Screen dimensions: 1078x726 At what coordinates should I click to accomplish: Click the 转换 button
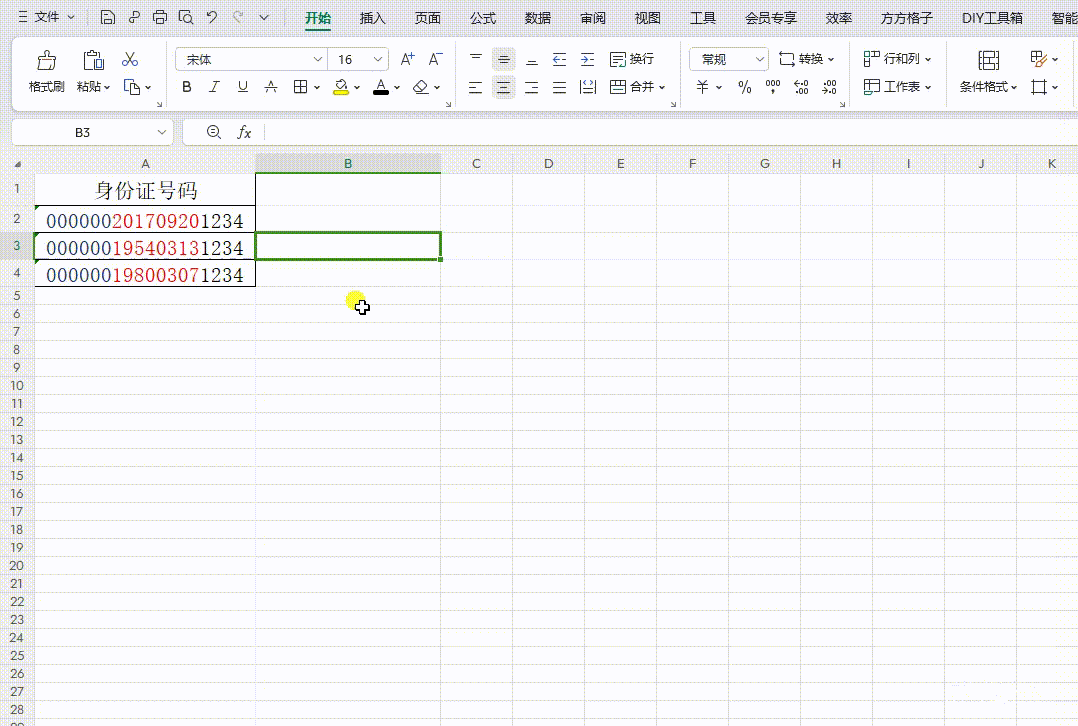point(806,59)
